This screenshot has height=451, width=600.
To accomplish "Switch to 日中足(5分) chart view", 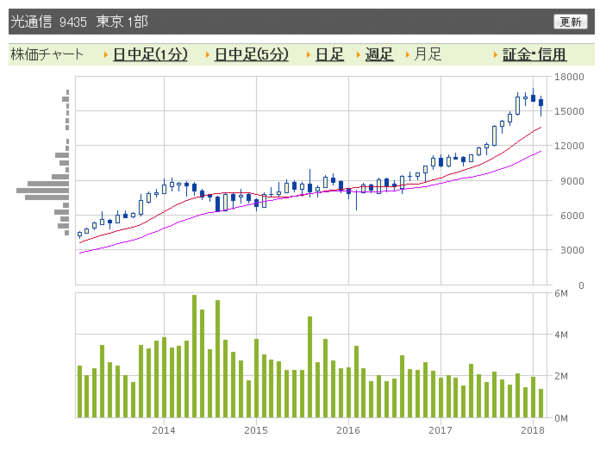I will pyautogui.click(x=253, y=54).
